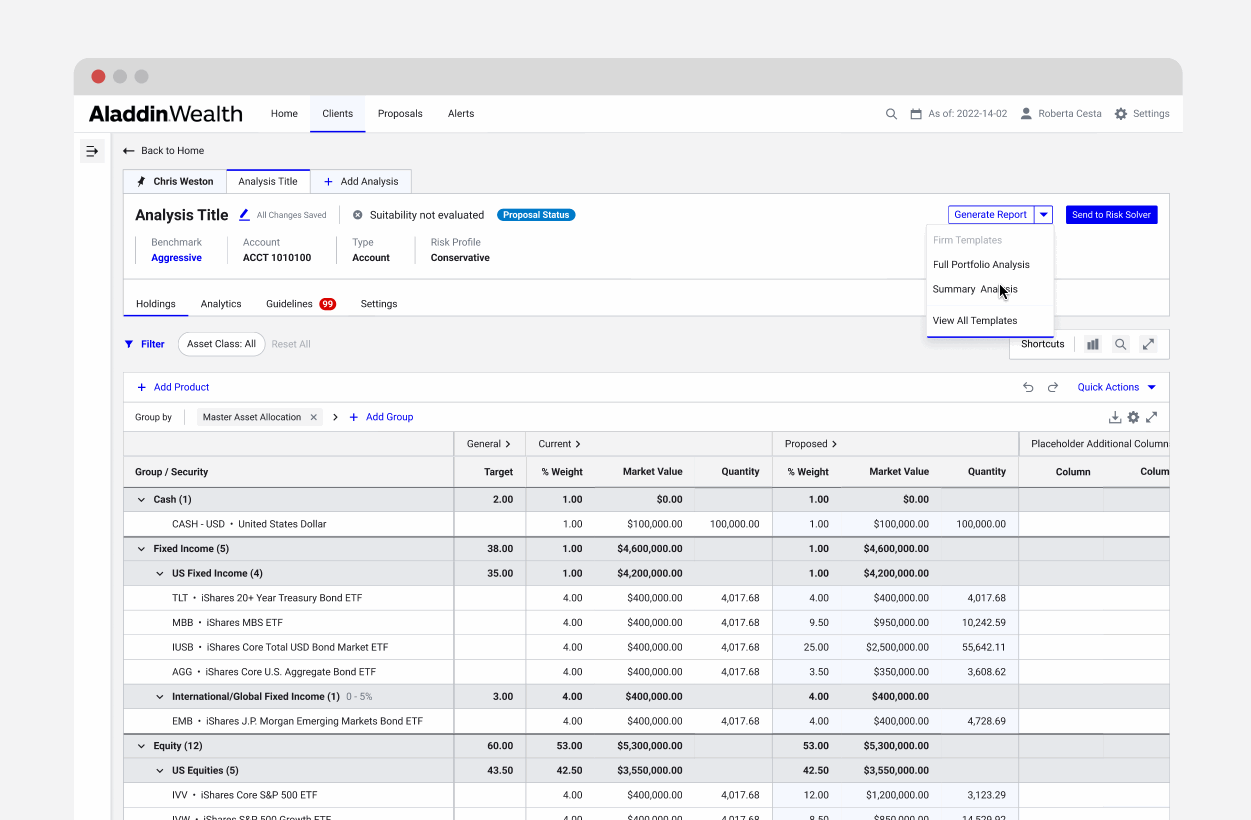1251x820 pixels.
Task: Remove Master Asset Allocation group chip
Action: point(313,417)
